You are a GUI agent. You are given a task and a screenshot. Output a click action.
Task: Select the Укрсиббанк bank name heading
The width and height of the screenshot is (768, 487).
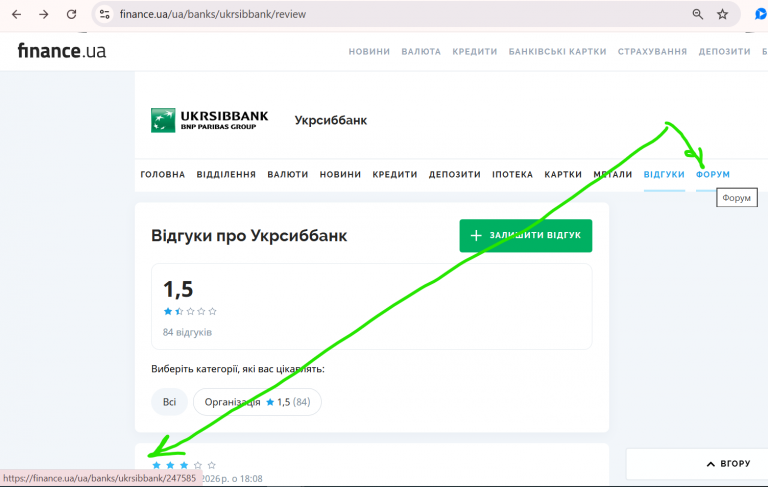click(x=331, y=121)
